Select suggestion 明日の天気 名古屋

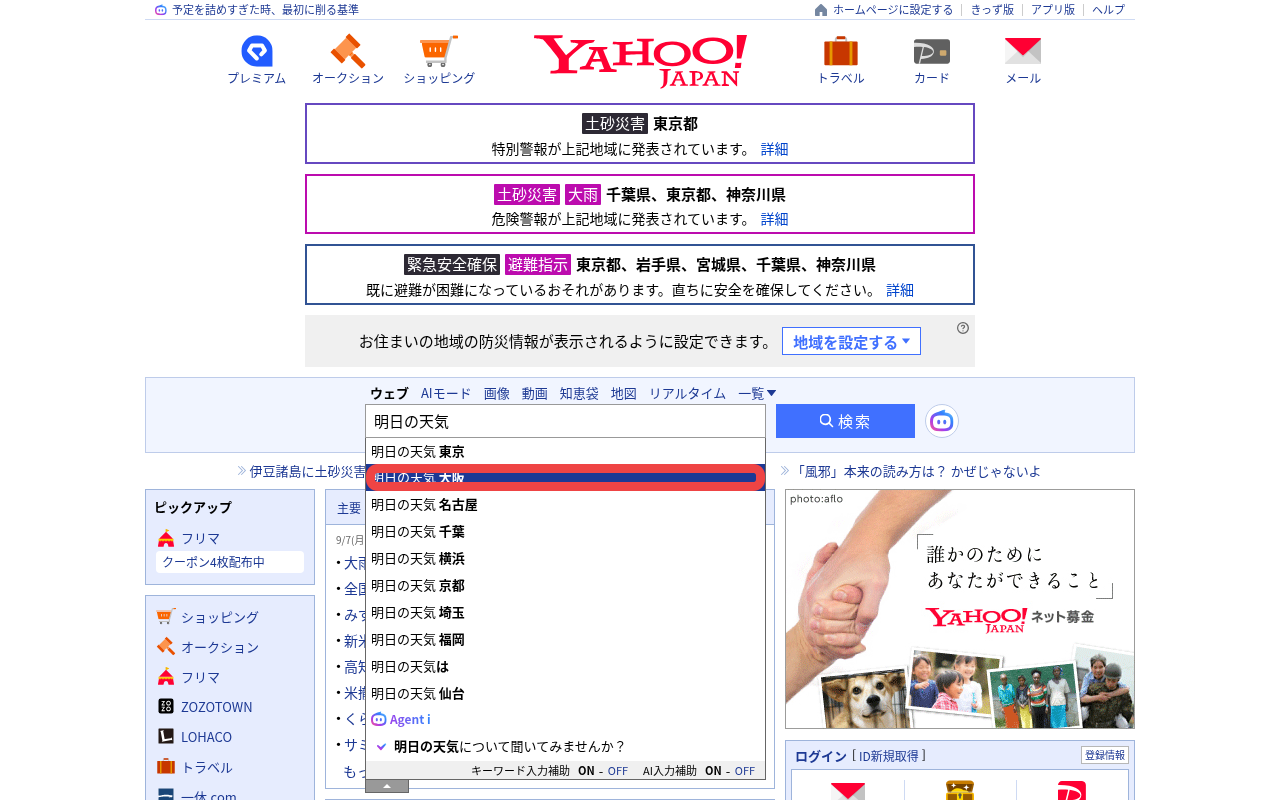(565, 505)
